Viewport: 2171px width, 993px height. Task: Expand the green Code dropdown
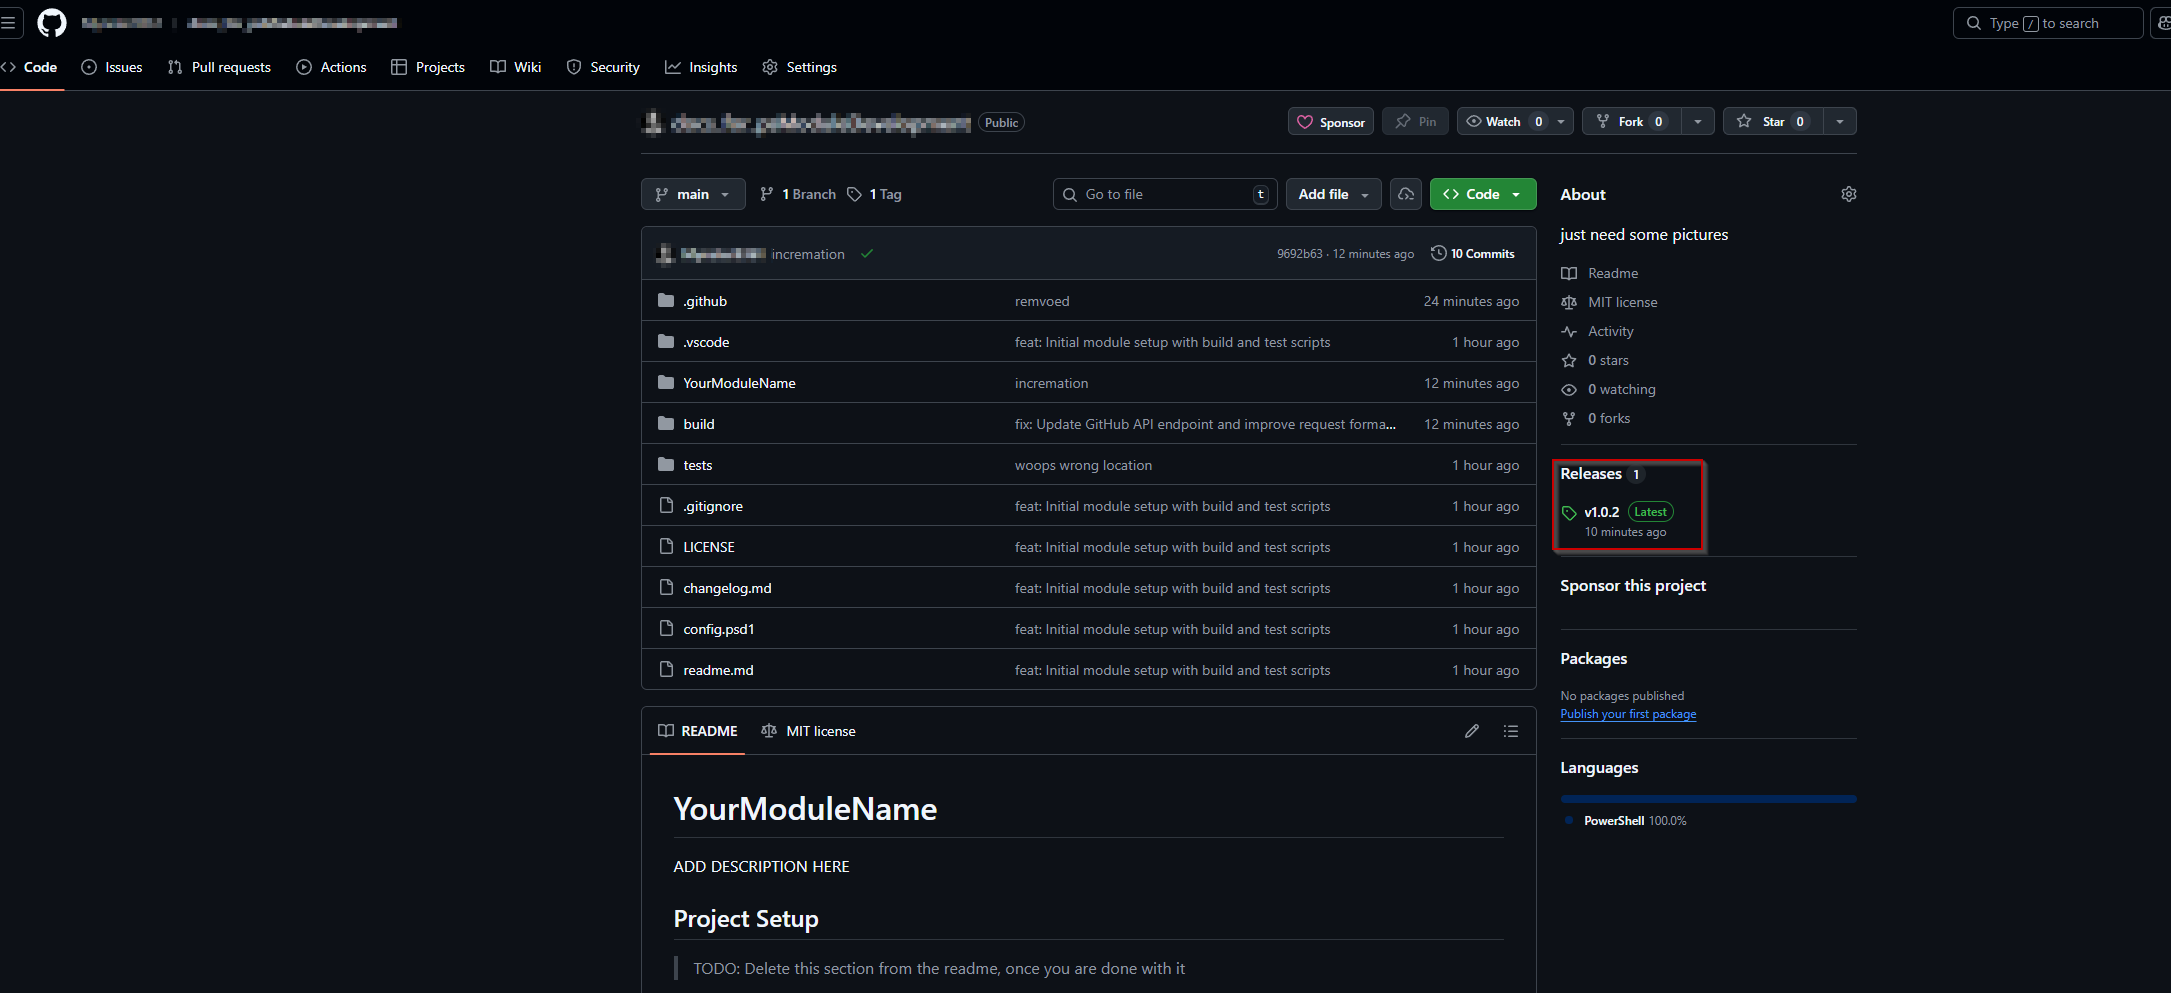click(1516, 194)
